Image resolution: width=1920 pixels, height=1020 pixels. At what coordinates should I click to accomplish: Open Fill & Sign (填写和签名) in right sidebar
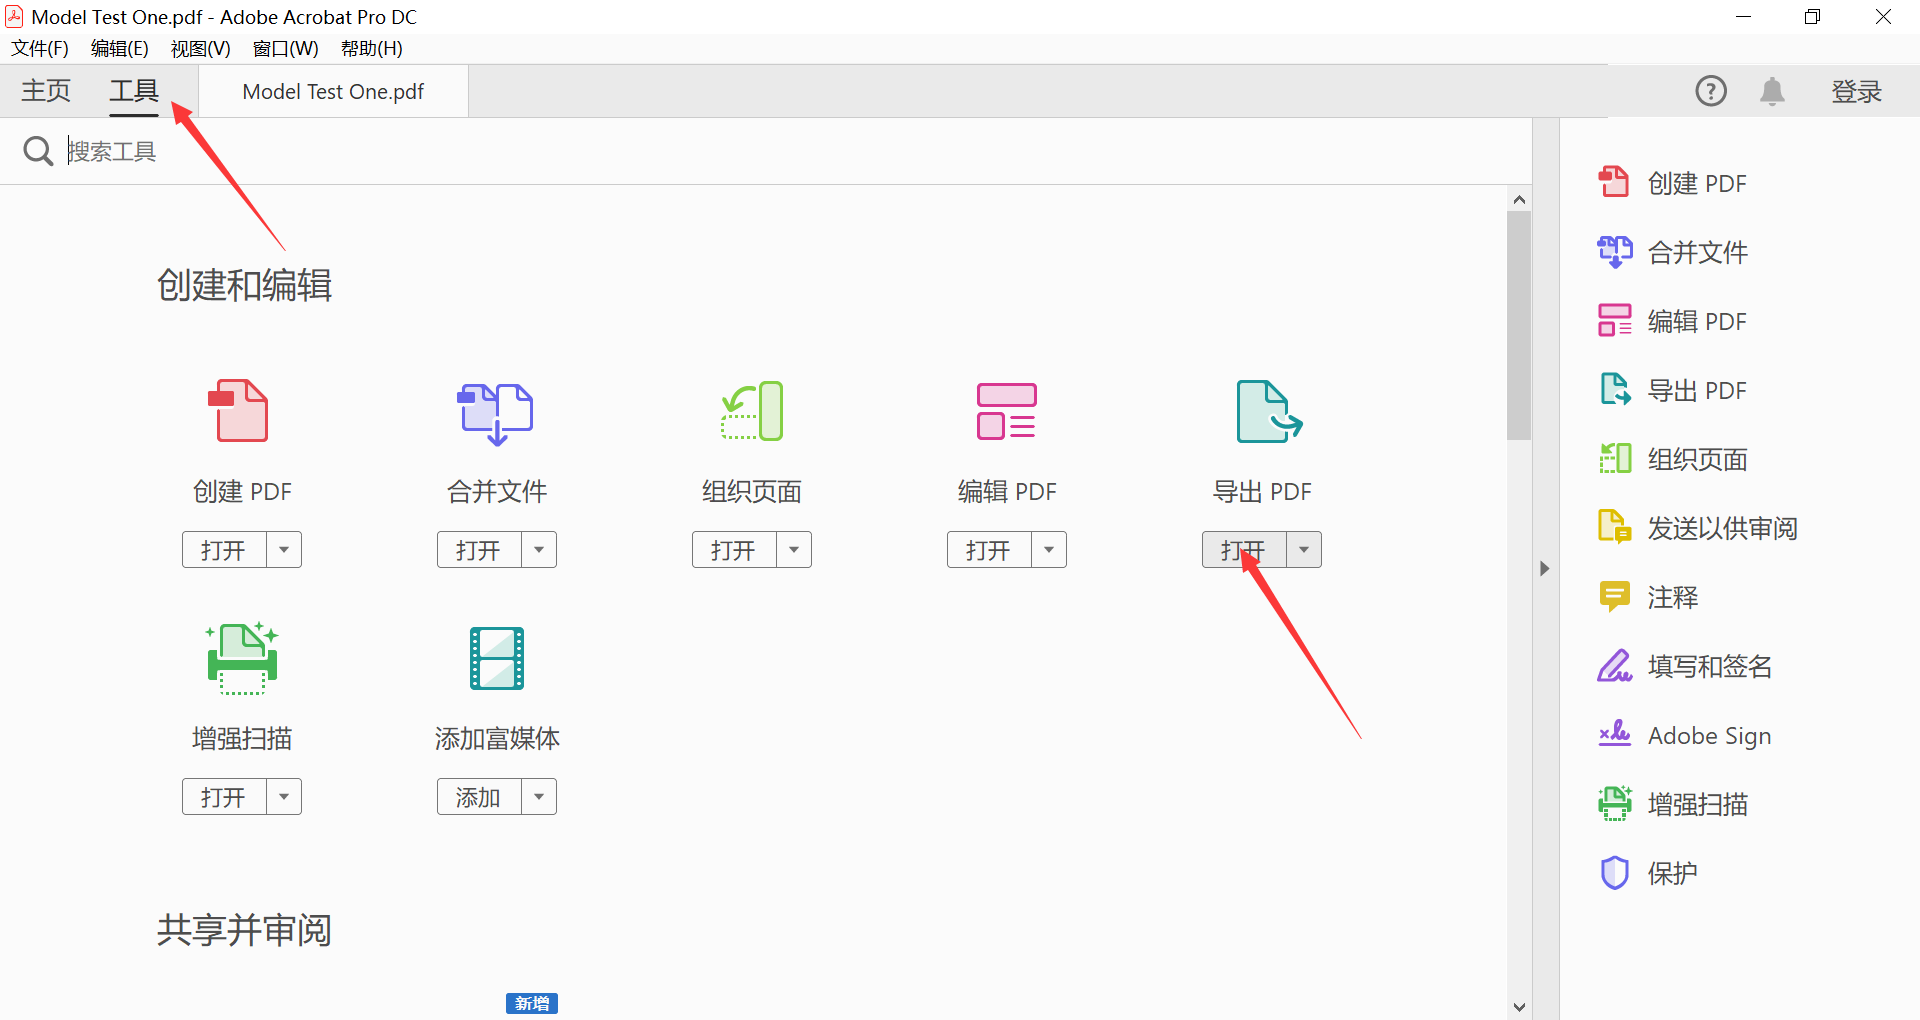(x=1709, y=666)
